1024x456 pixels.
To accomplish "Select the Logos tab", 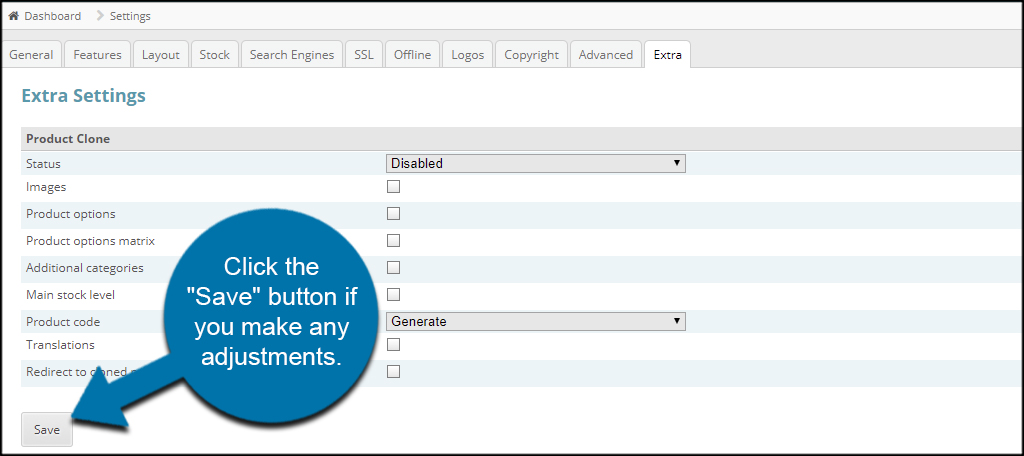I will coord(468,55).
